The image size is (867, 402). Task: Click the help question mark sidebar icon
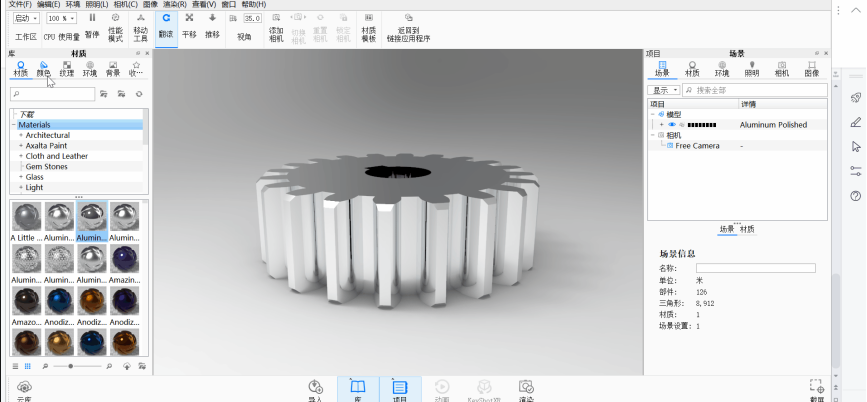tap(855, 196)
